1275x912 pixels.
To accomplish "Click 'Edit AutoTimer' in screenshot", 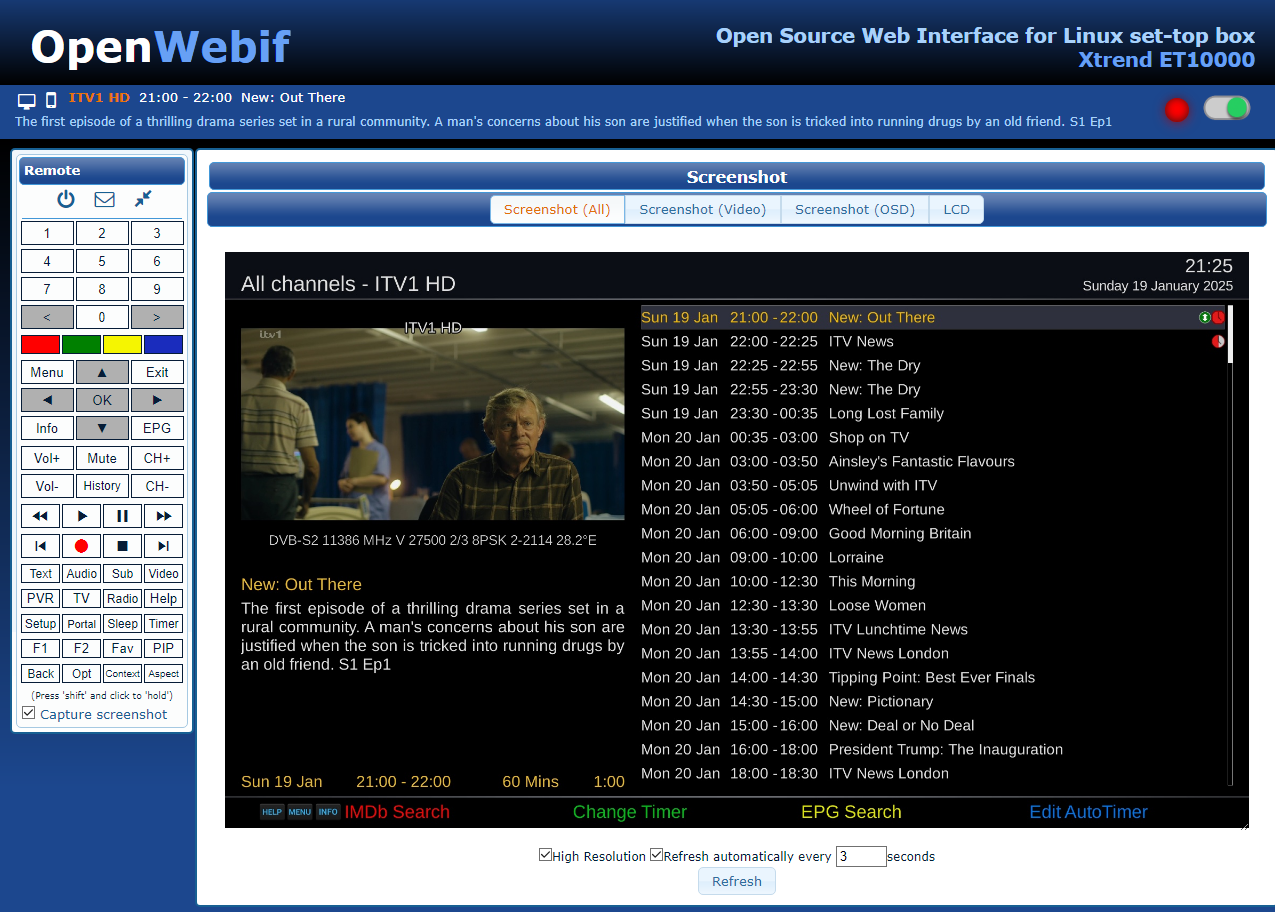I will (1088, 812).
